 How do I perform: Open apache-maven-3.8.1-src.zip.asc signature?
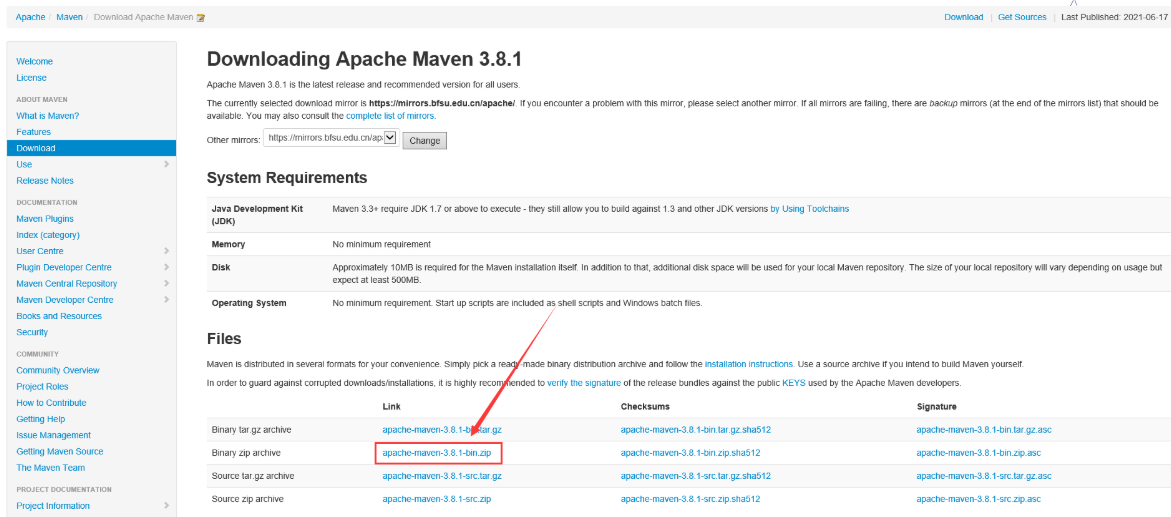coord(978,499)
